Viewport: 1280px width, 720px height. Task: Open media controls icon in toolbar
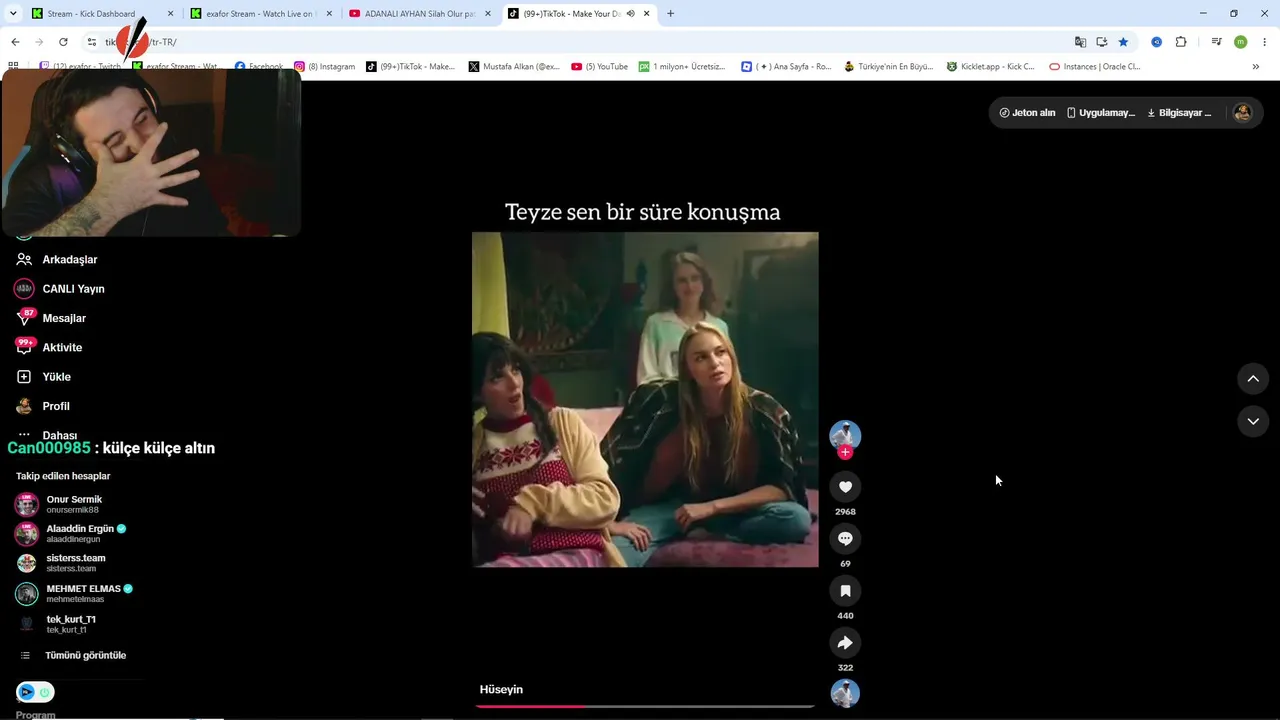click(1216, 42)
